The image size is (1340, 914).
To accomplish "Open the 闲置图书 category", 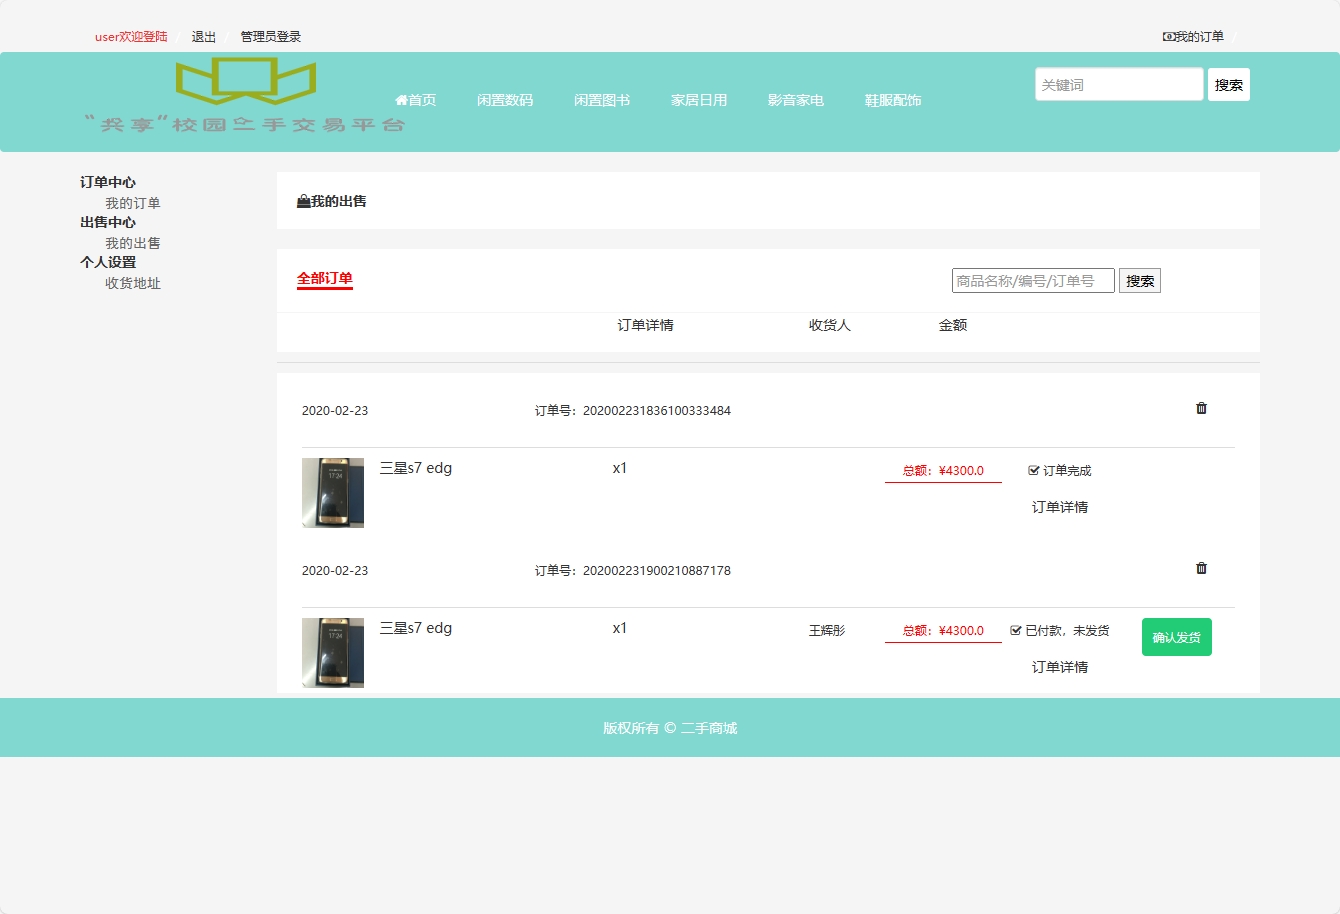I will (602, 100).
